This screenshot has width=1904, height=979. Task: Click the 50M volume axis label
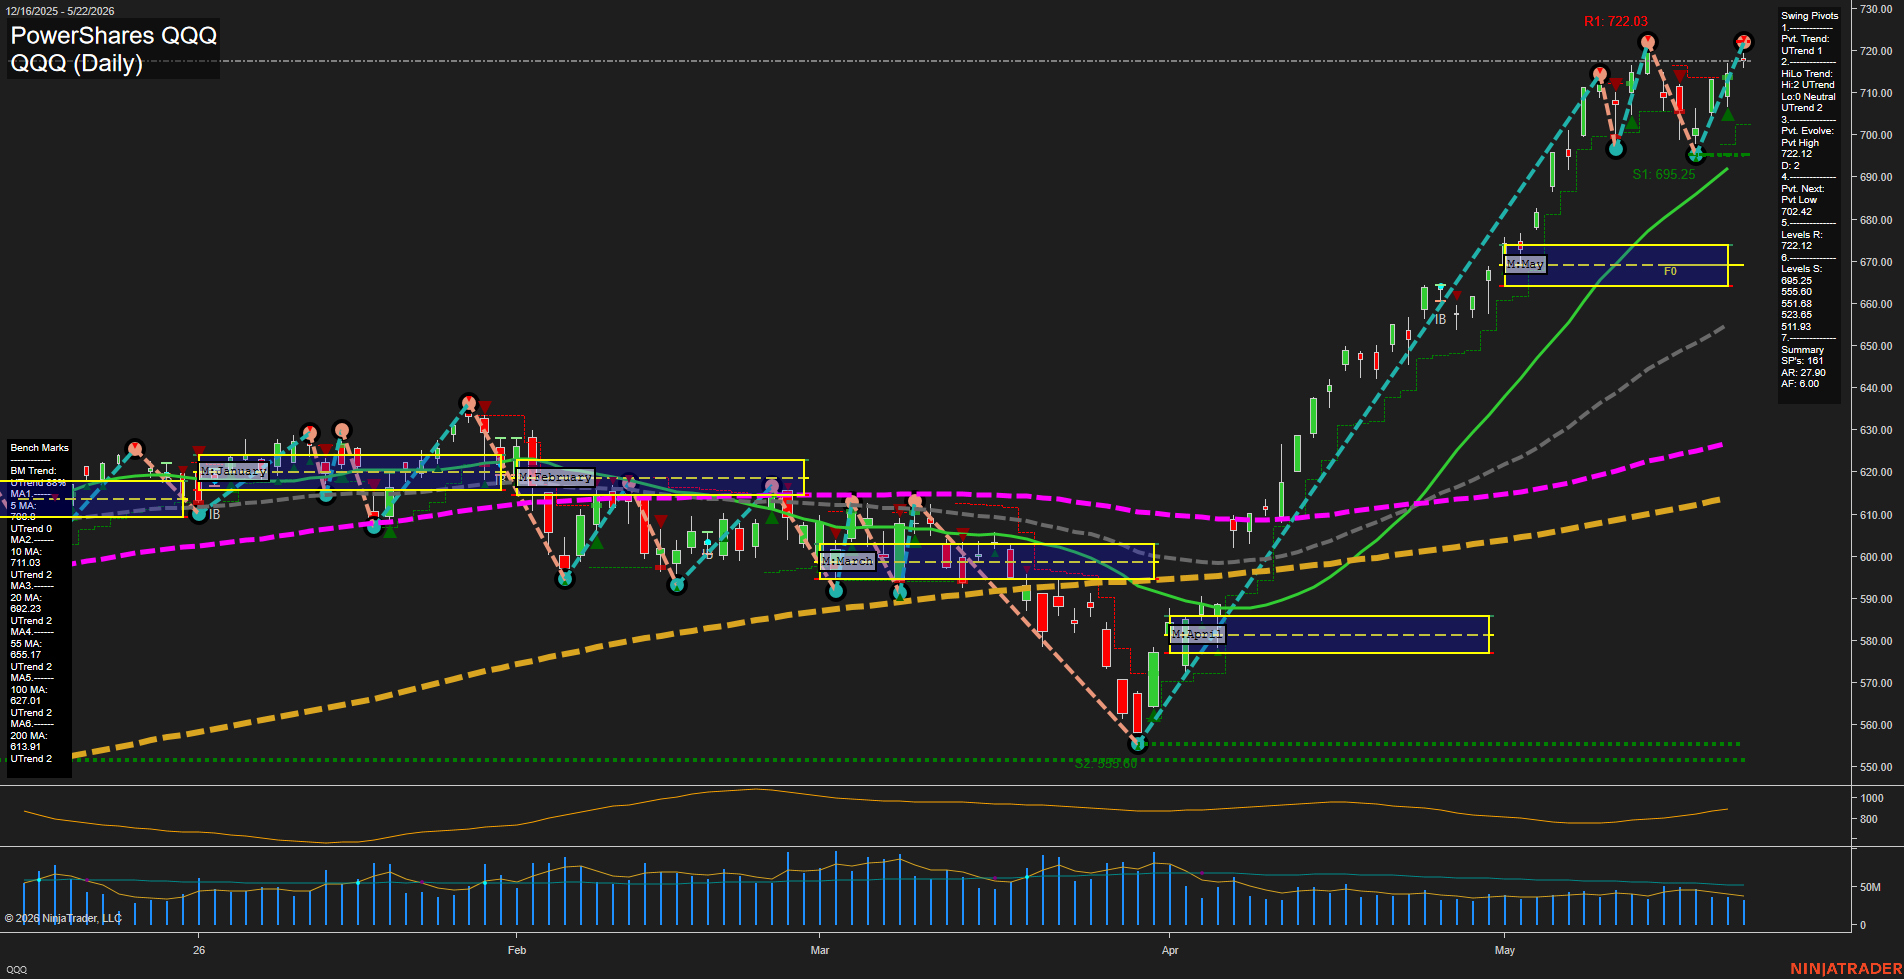(1870, 887)
